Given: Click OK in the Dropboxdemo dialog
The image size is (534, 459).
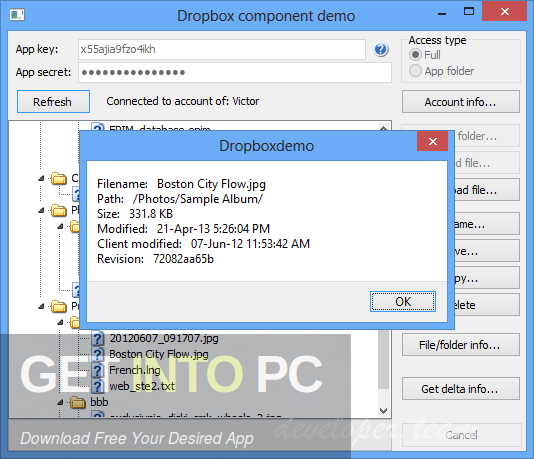Looking at the screenshot, I should 403,301.
